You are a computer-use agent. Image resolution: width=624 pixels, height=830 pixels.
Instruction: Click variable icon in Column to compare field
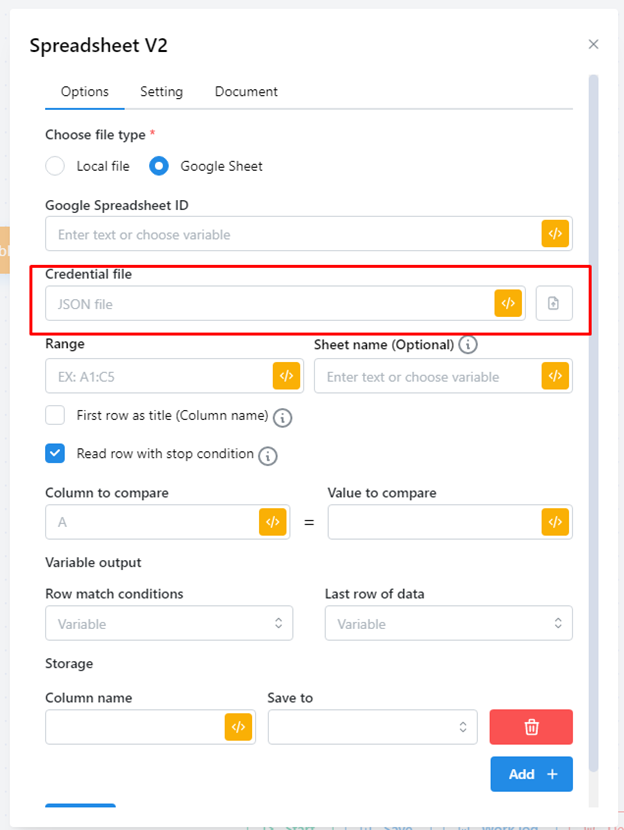click(x=272, y=522)
